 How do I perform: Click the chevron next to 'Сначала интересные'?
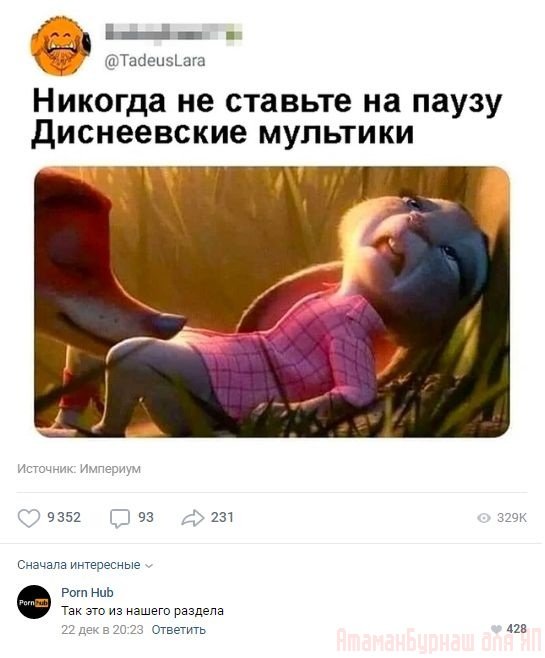click(149, 566)
